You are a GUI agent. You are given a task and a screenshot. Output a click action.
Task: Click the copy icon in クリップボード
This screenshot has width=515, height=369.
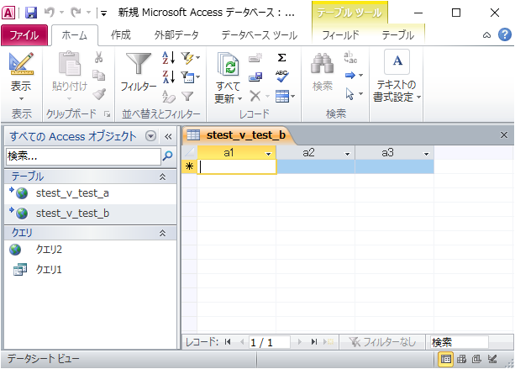pos(99,75)
